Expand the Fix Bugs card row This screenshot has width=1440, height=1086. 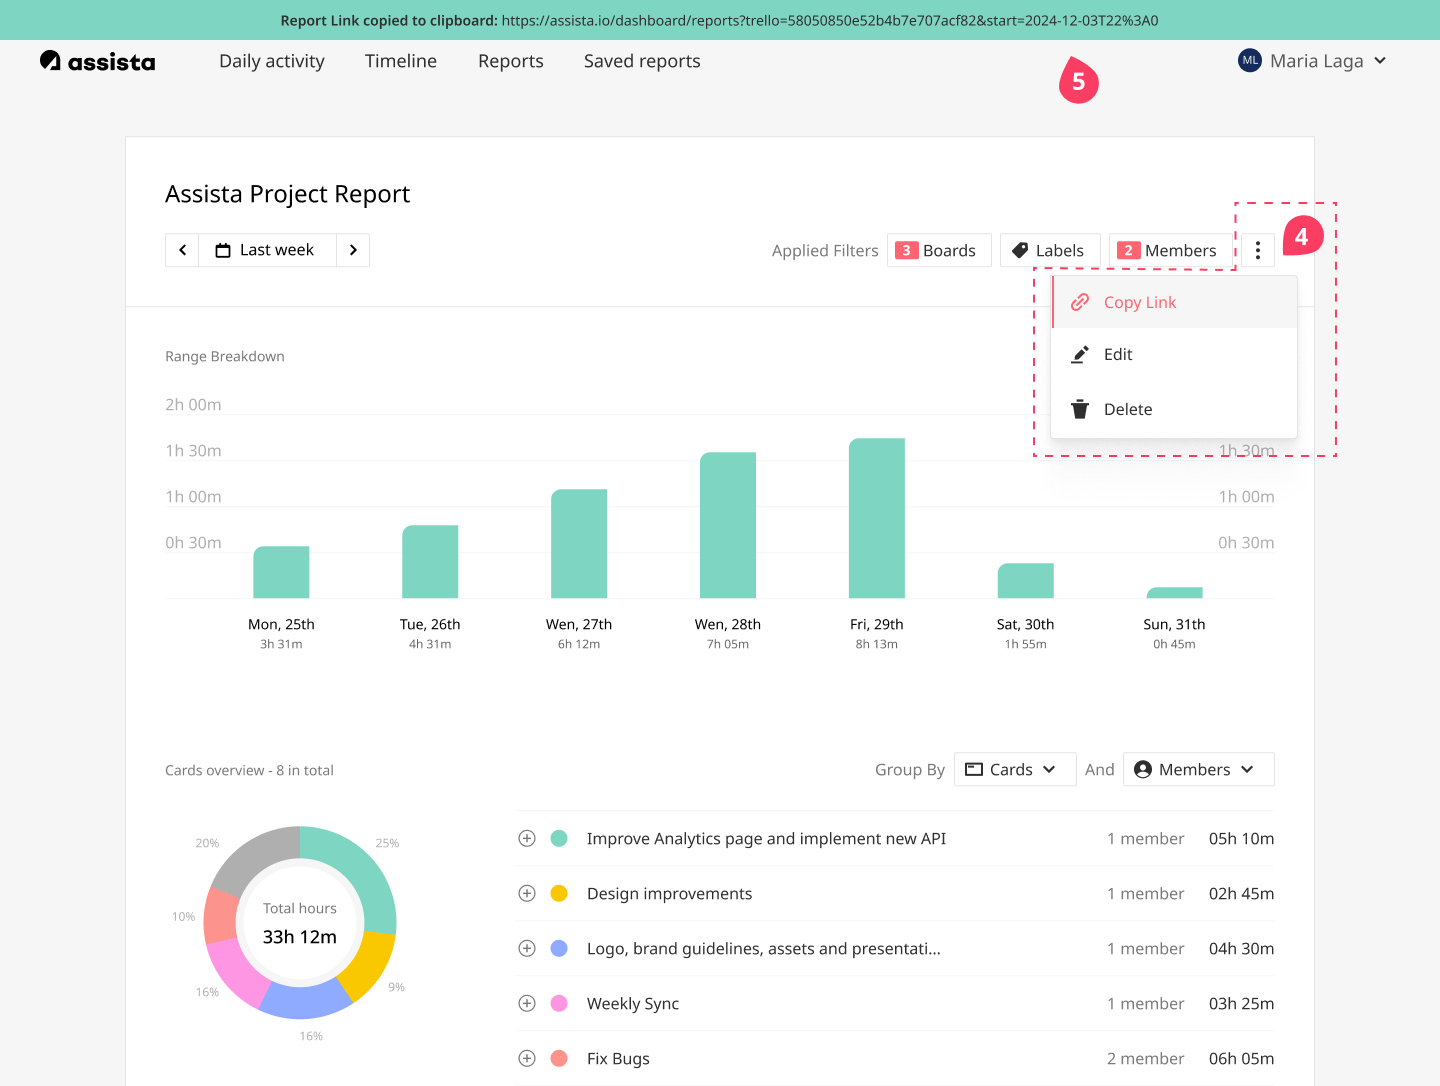pyautogui.click(x=527, y=1058)
